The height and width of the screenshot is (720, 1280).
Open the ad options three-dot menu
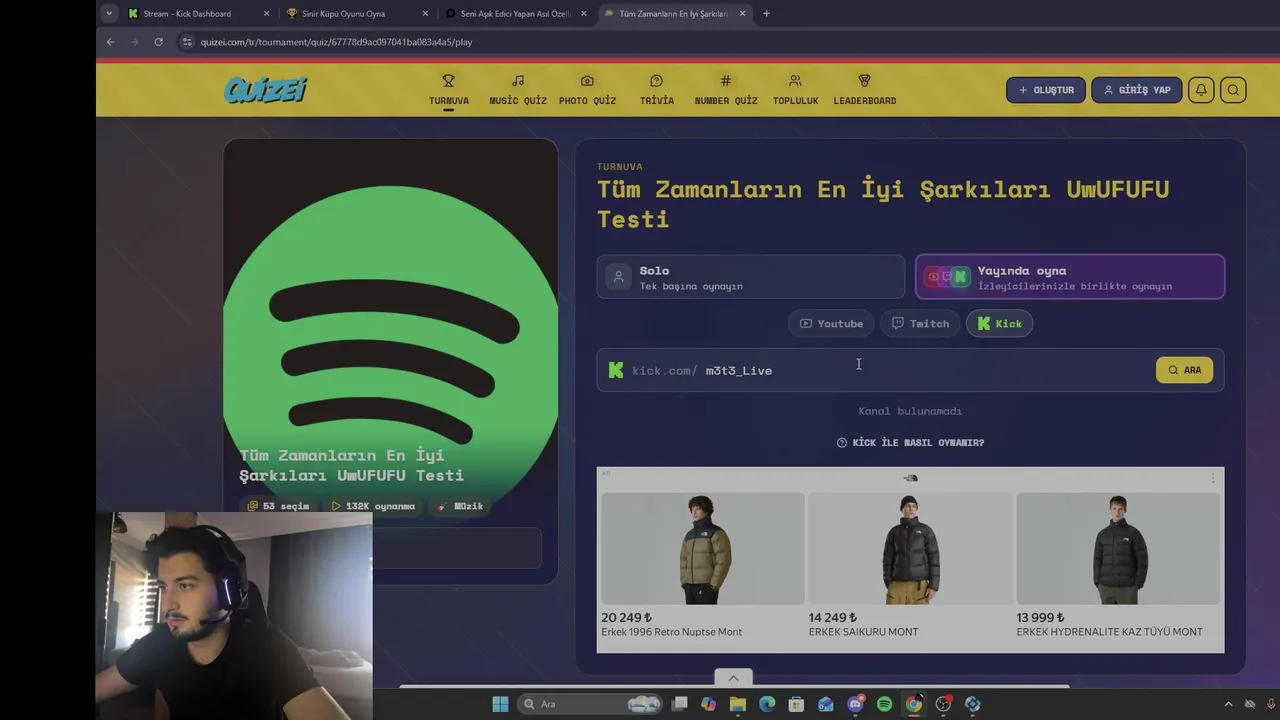(x=1213, y=478)
